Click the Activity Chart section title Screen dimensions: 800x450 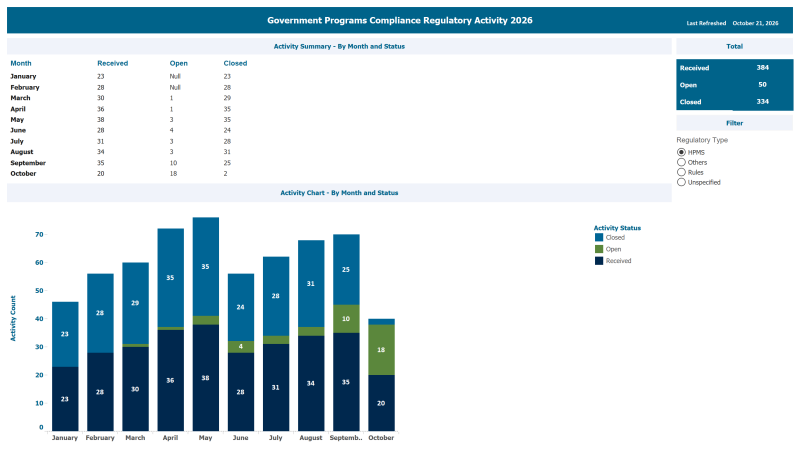tap(339, 193)
